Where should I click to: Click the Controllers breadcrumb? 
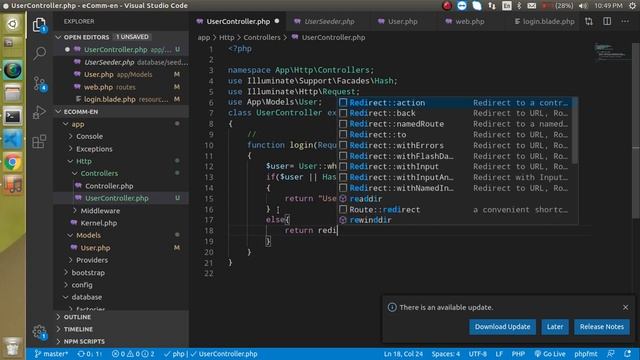[x=262, y=37]
